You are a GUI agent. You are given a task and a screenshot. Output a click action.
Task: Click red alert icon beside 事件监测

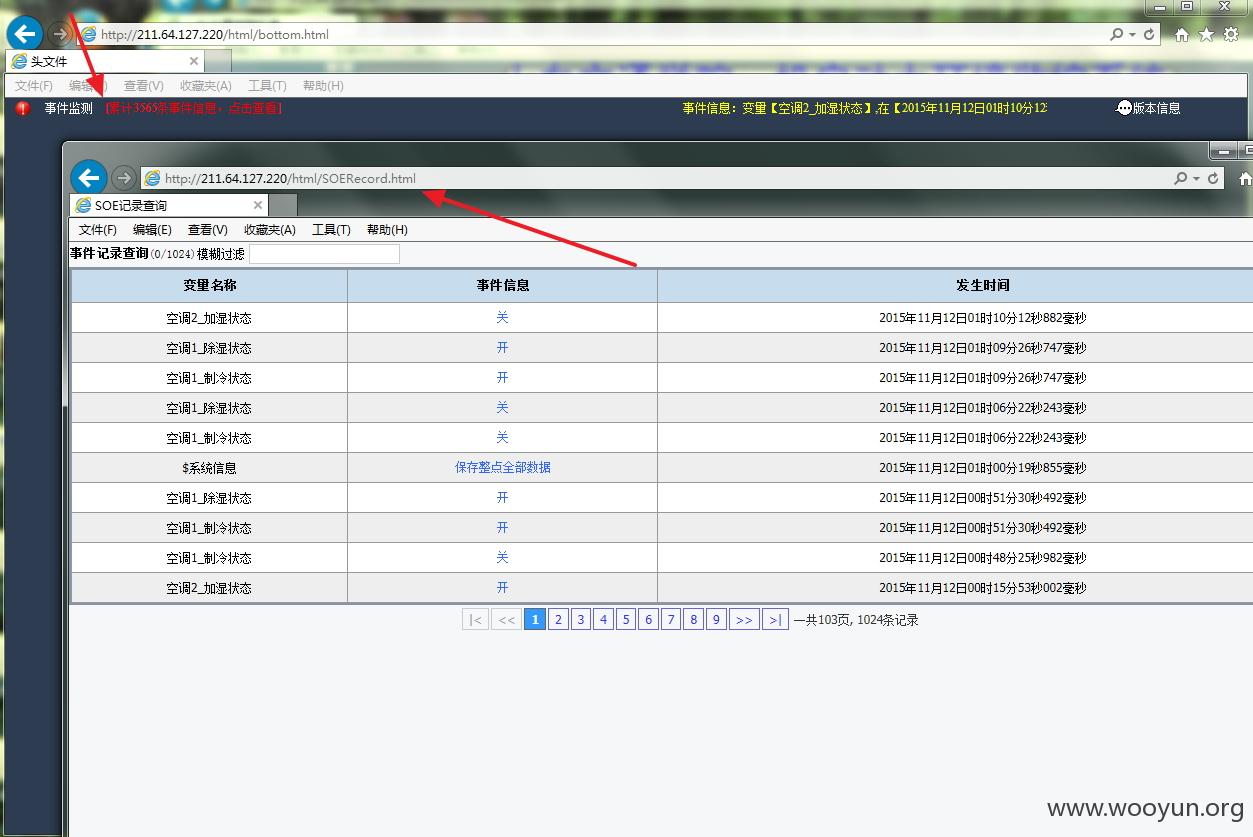(x=23, y=108)
